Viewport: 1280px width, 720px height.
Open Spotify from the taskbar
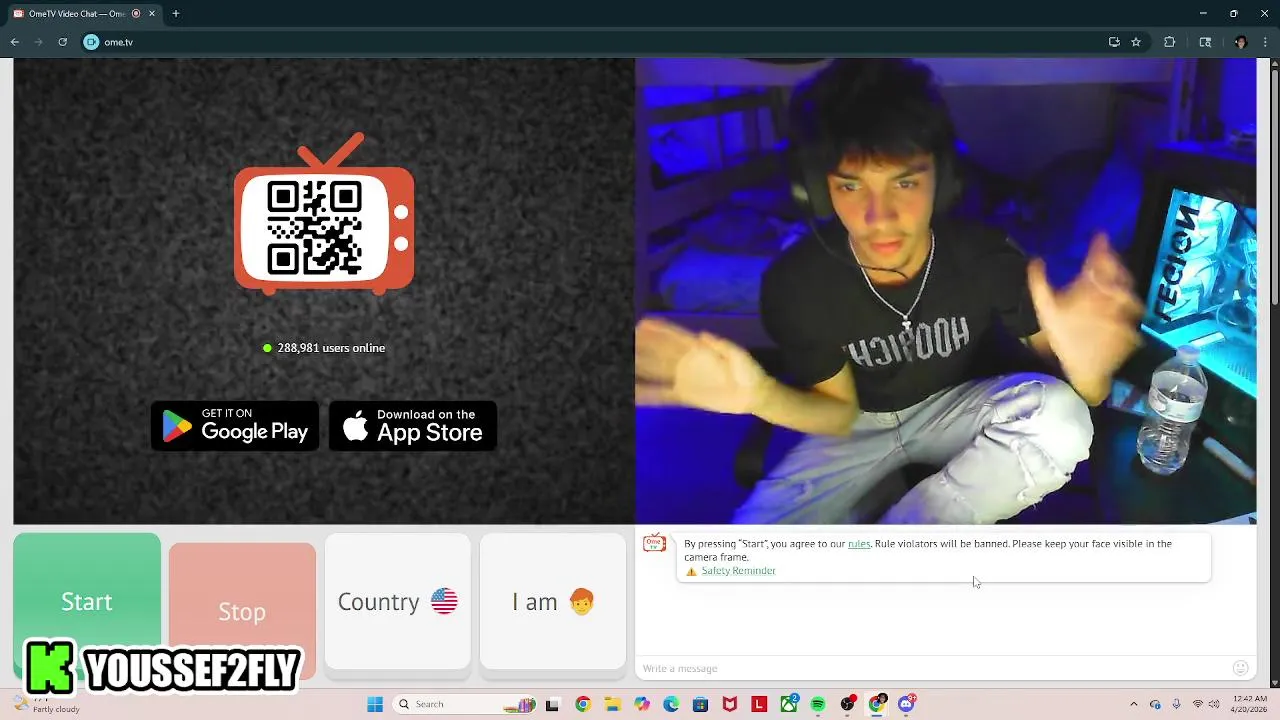pos(818,704)
